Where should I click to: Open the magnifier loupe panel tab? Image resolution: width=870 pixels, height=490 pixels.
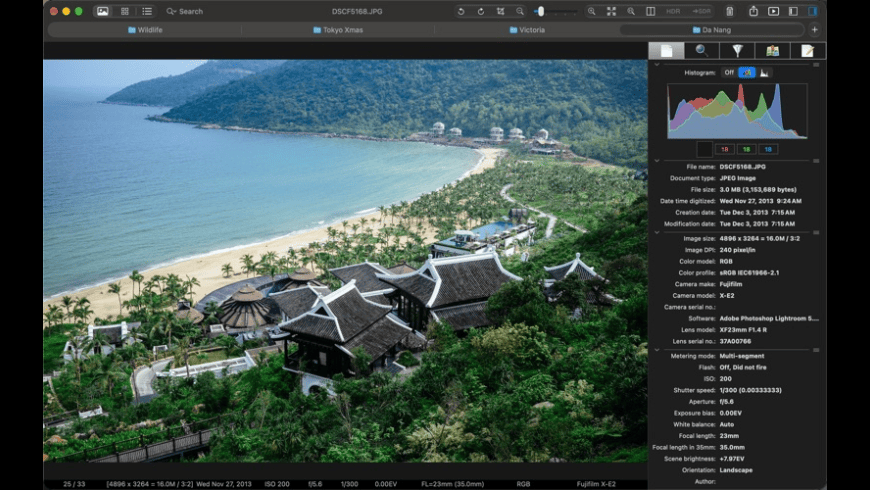pyautogui.click(x=701, y=51)
